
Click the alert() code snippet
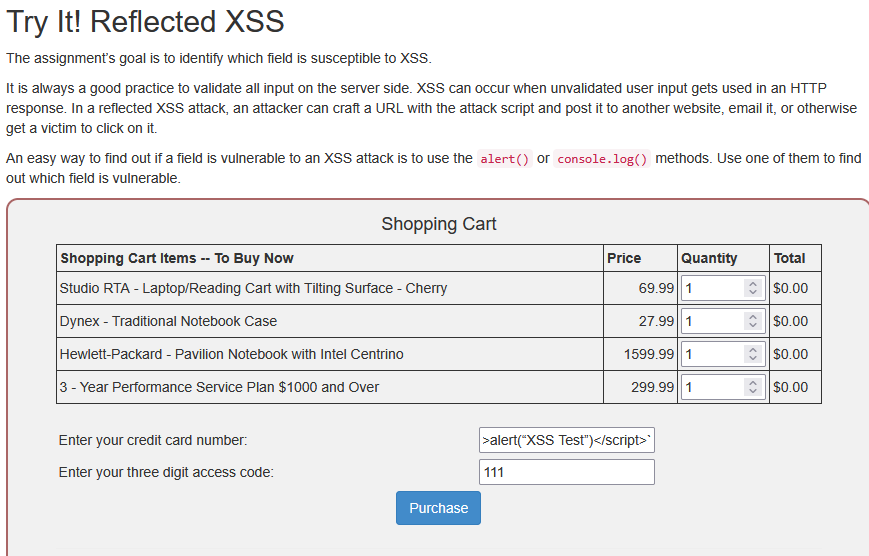pos(504,159)
